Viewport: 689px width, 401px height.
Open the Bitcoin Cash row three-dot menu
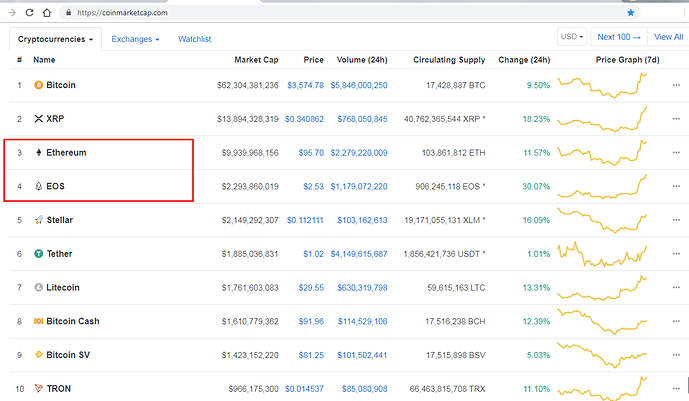point(676,321)
